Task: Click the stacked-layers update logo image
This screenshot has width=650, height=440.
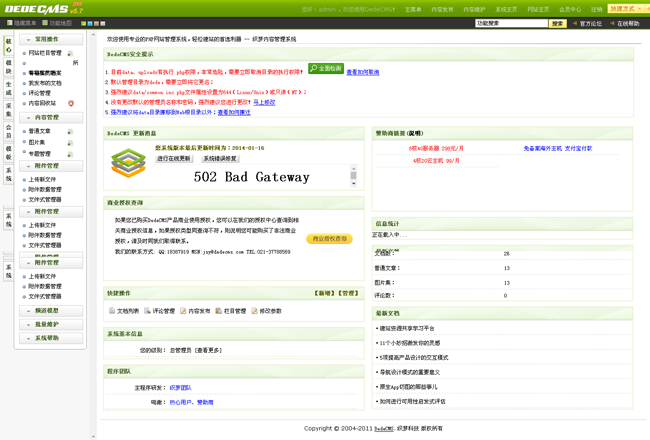Action: (129, 163)
